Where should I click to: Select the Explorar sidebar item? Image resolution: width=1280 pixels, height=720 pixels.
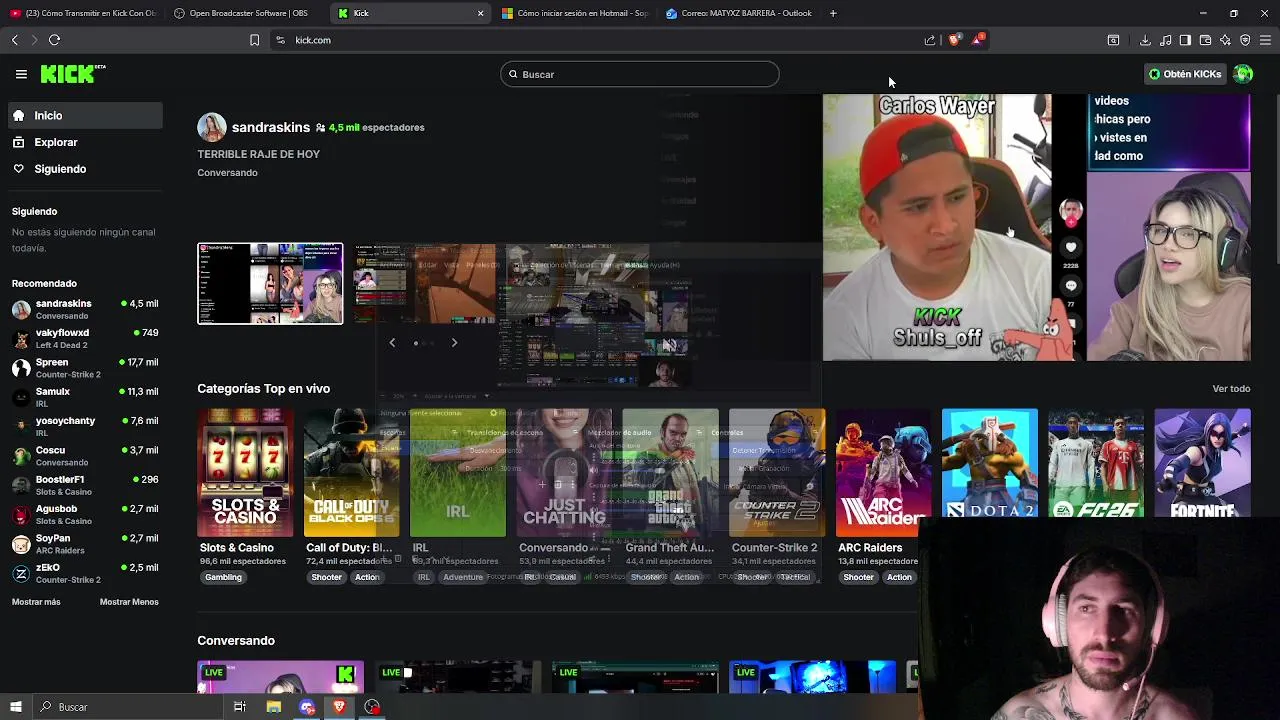pyautogui.click(x=84, y=142)
